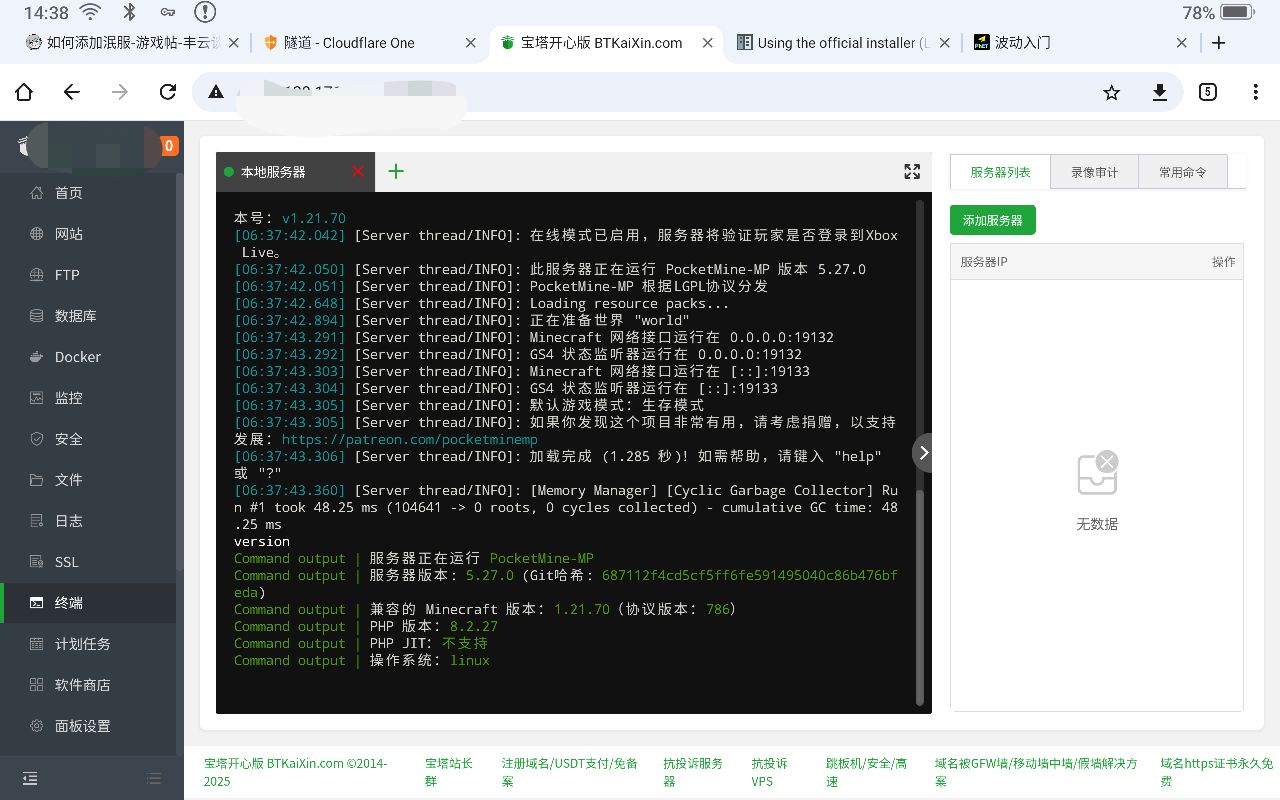Image resolution: width=1280 pixels, height=800 pixels.
Task: Open the 网站 websites sidebar item
Action: [88, 234]
